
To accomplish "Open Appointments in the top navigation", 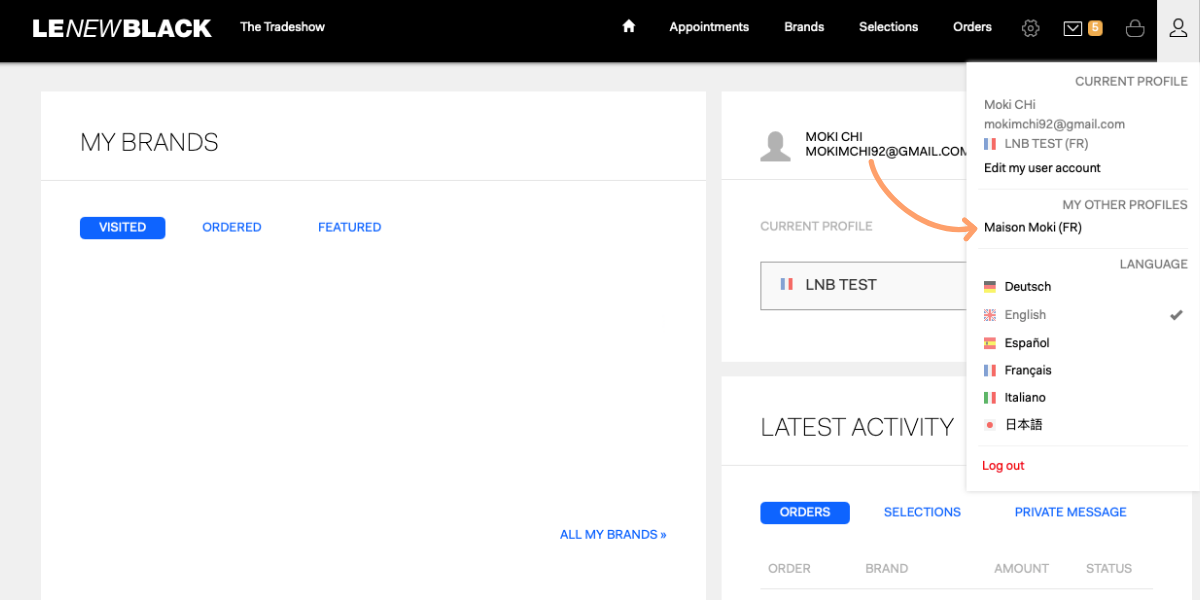I will click(x=709, y=27).
